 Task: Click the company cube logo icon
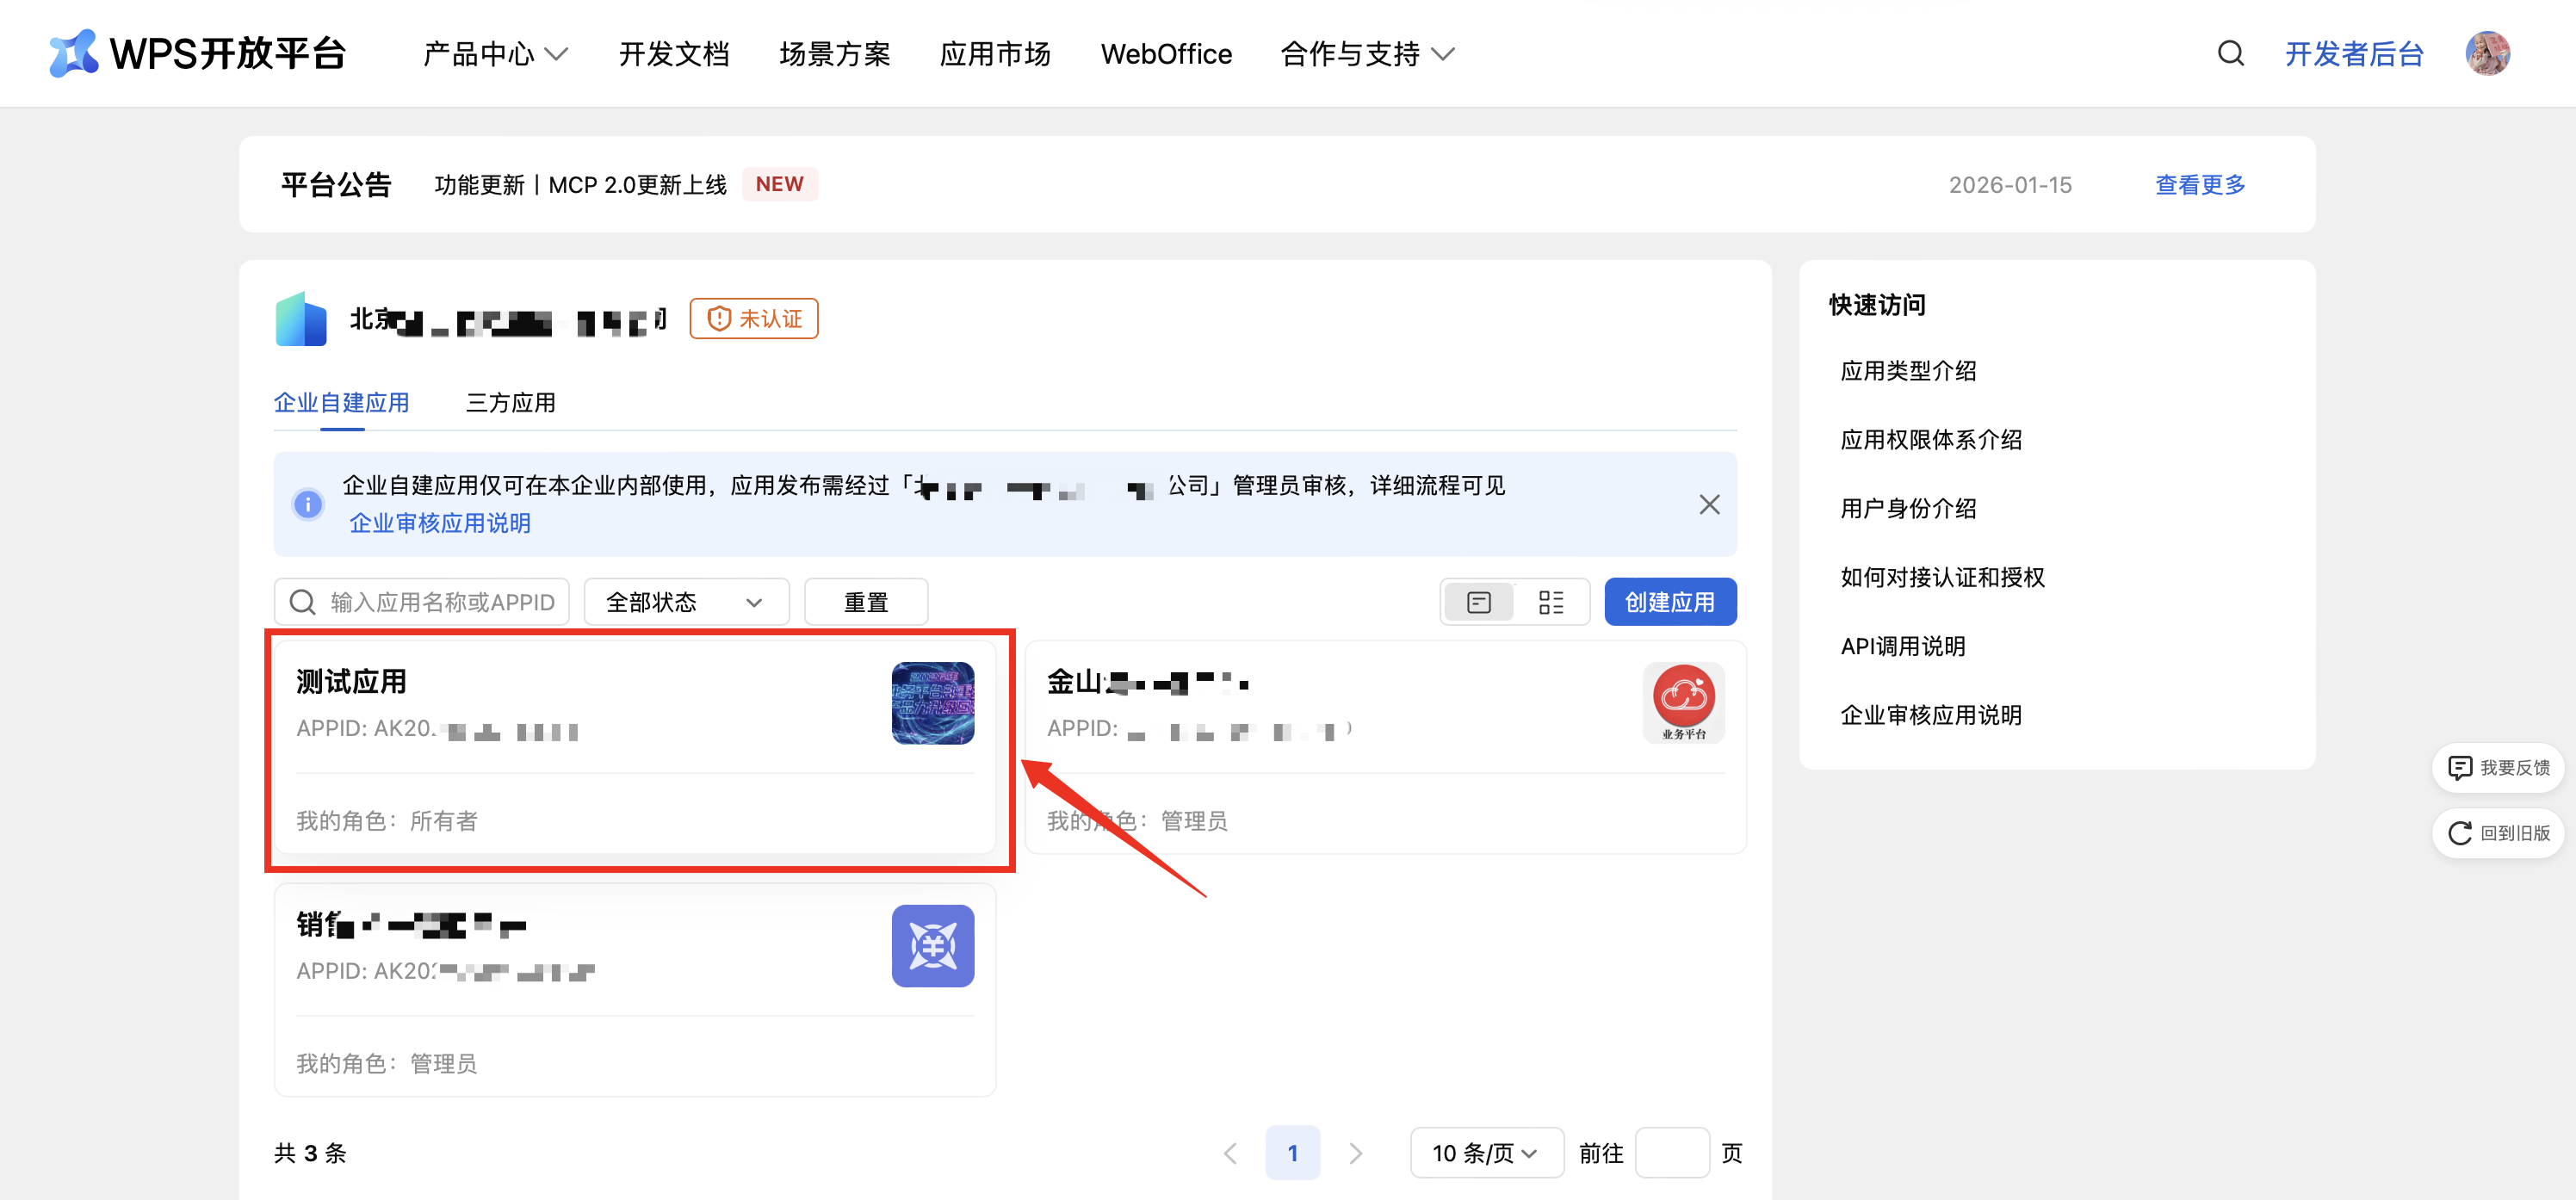click(x=301, y=319)
